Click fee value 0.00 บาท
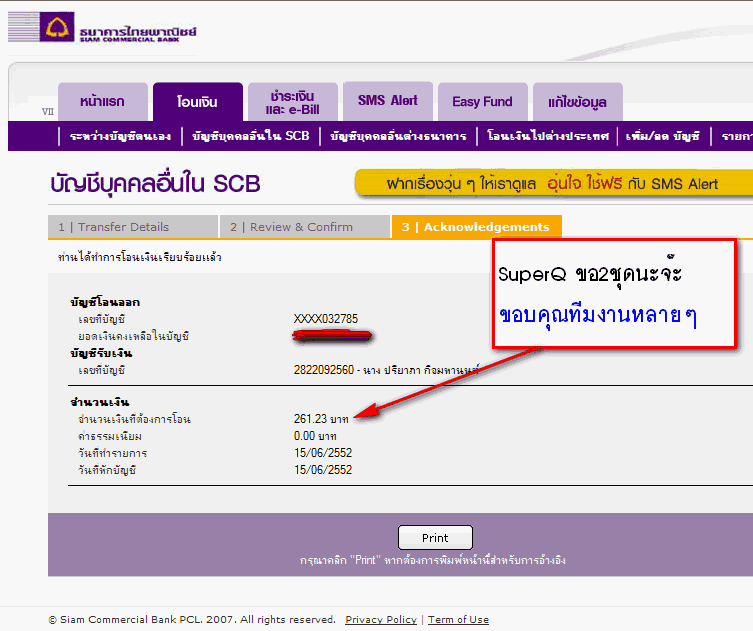Viewport: 753px width, 631px height. coord(315,436)
